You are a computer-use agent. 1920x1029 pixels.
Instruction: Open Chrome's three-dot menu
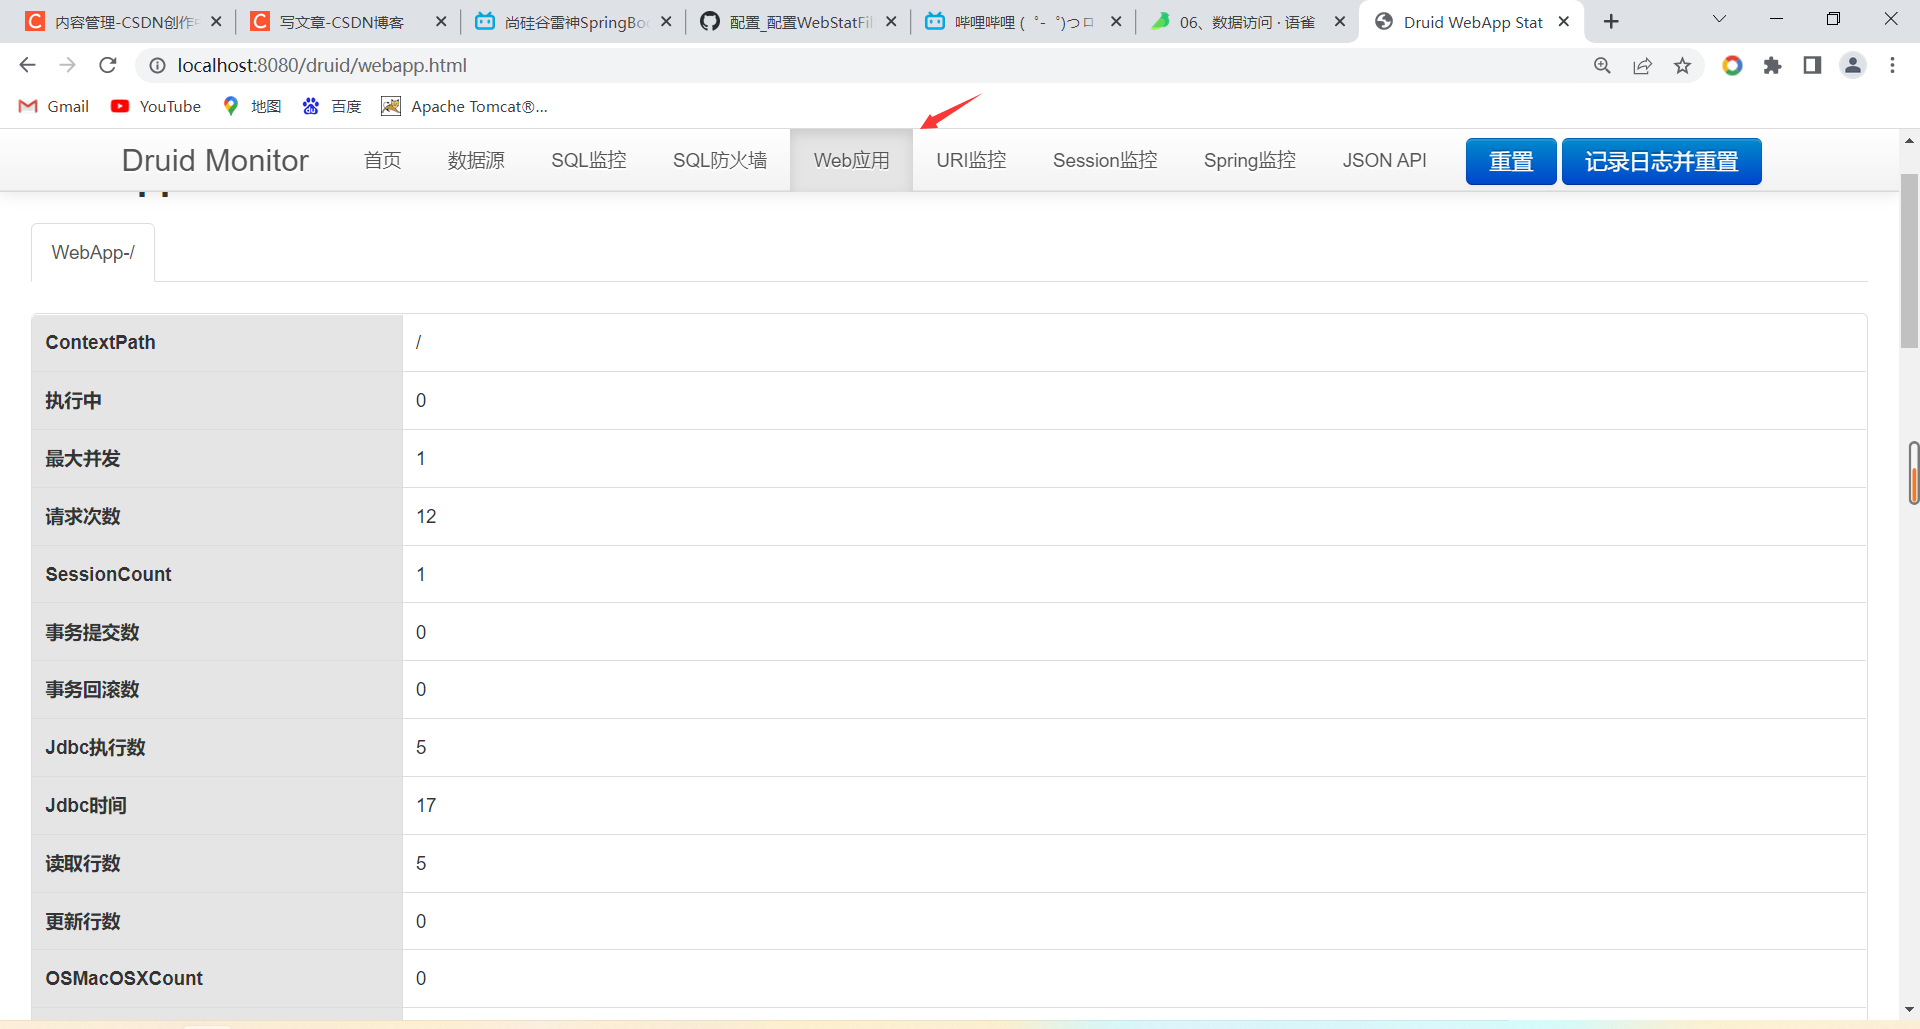point(1892,65)
